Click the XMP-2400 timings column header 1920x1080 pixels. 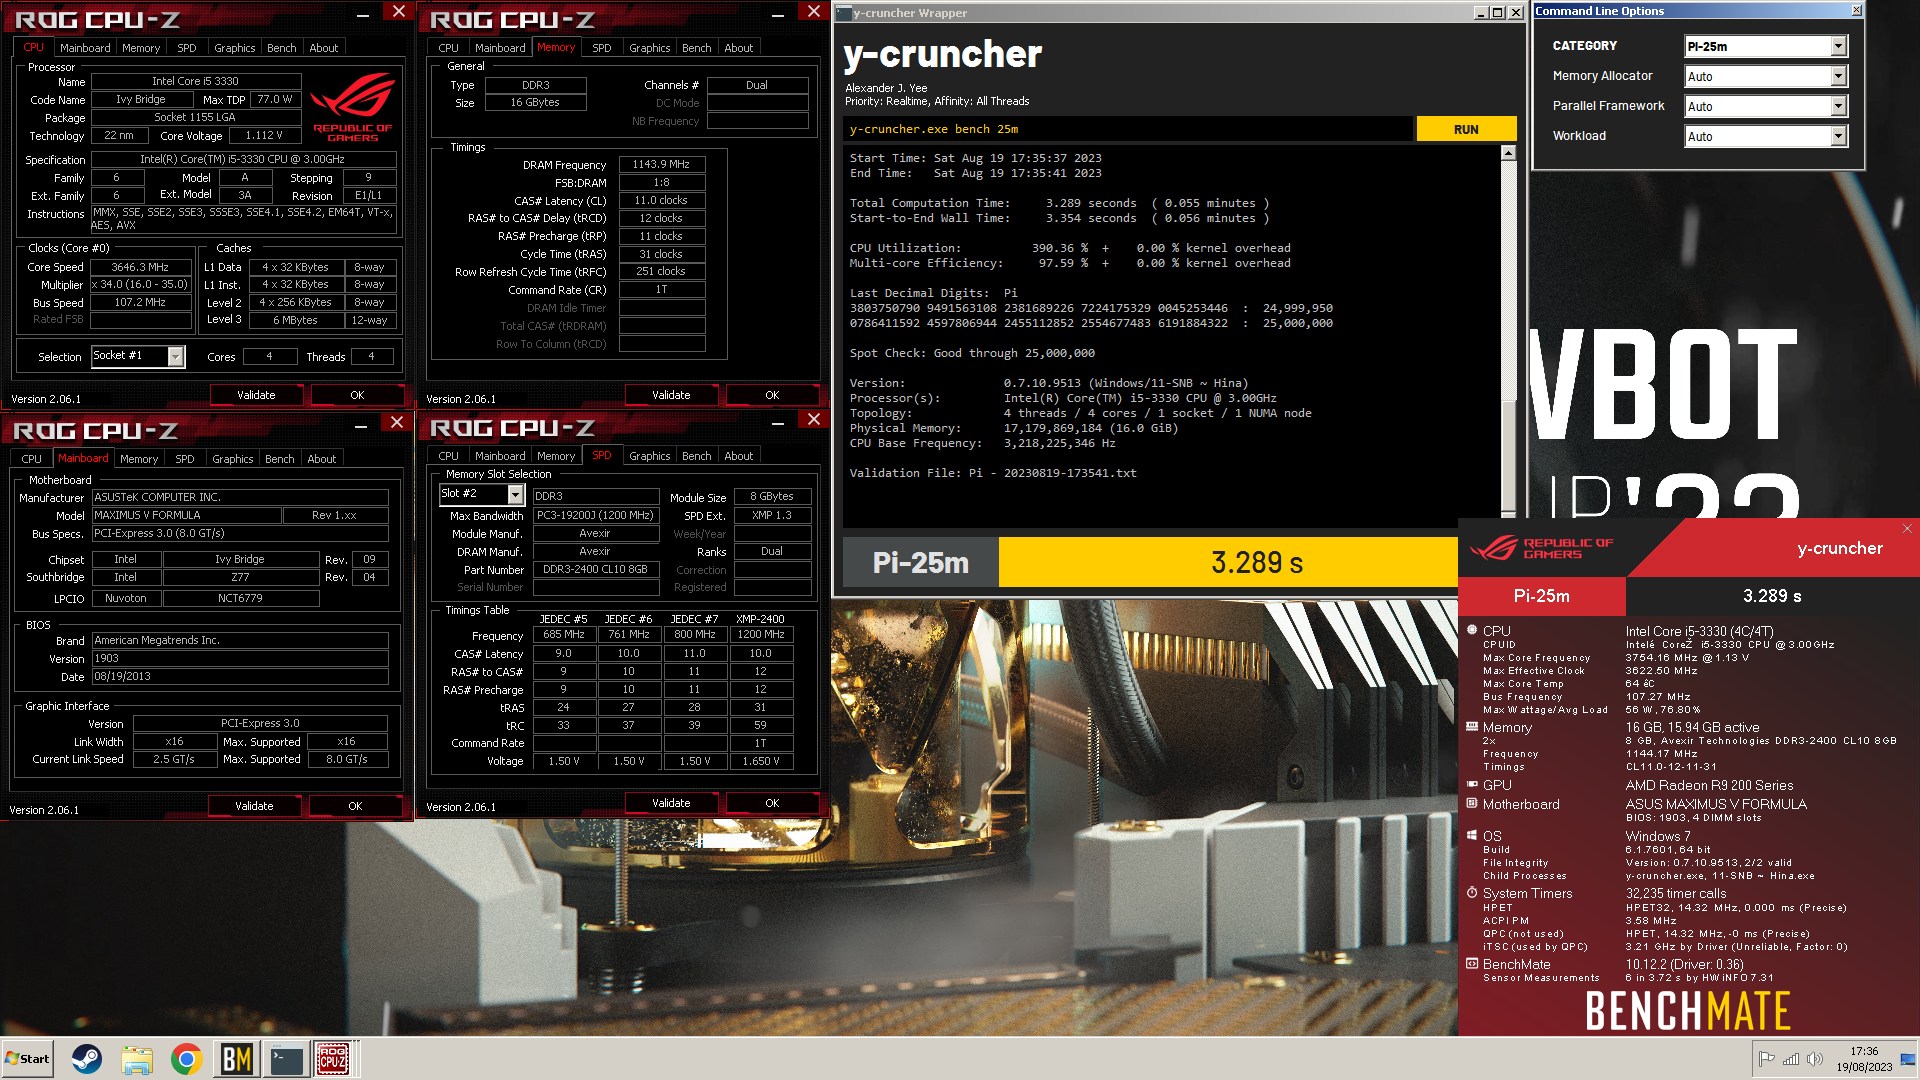(x=760, y=619)
